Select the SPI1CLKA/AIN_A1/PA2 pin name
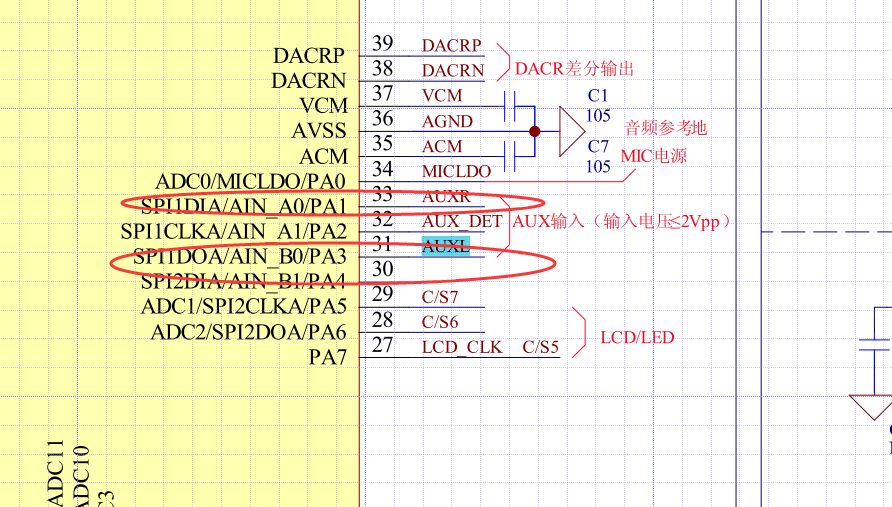 click(233, 232)
